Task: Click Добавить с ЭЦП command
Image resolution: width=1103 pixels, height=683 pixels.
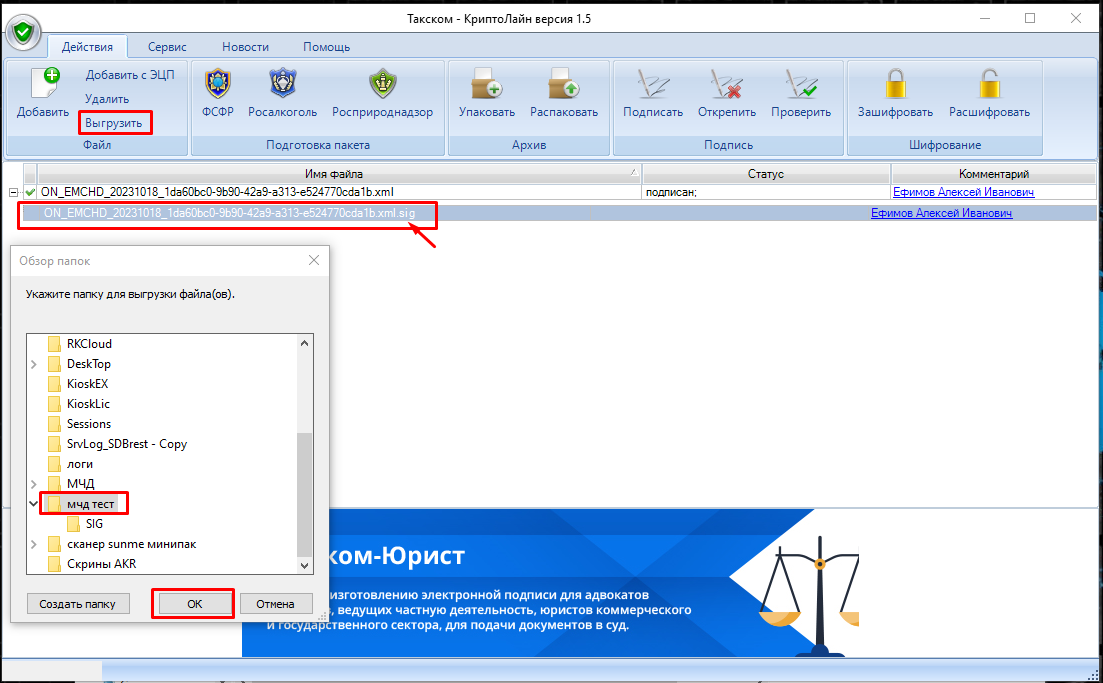Action: click(130, 75)
